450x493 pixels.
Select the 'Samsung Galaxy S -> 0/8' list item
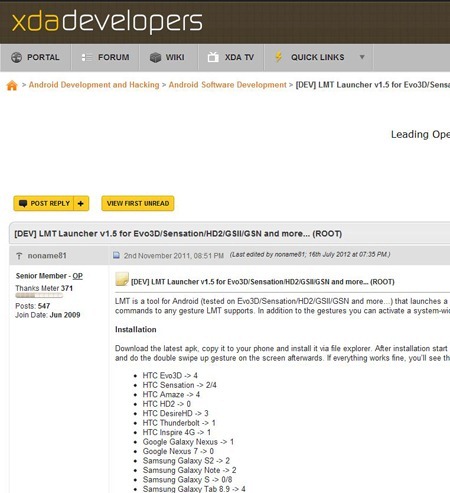pos(187,480)
